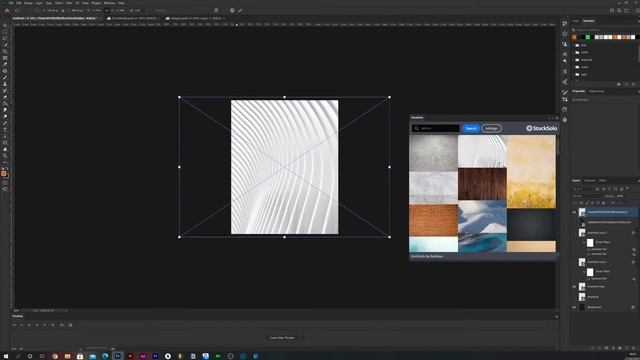Toggle lock all in Layers panel
640x360 pixels.
604,203
